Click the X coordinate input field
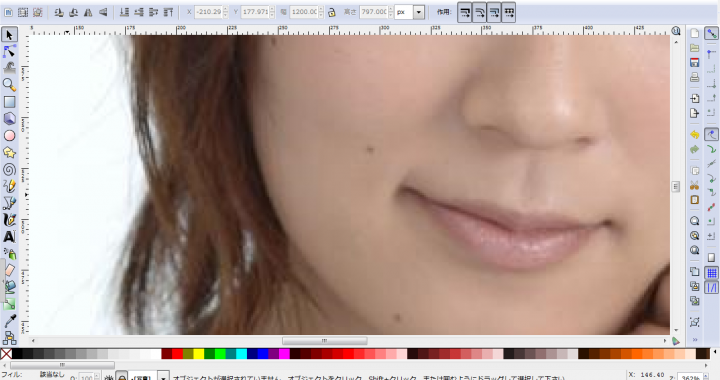The width and height of the screenshot is (720, 380). click(x=208, y=12)
